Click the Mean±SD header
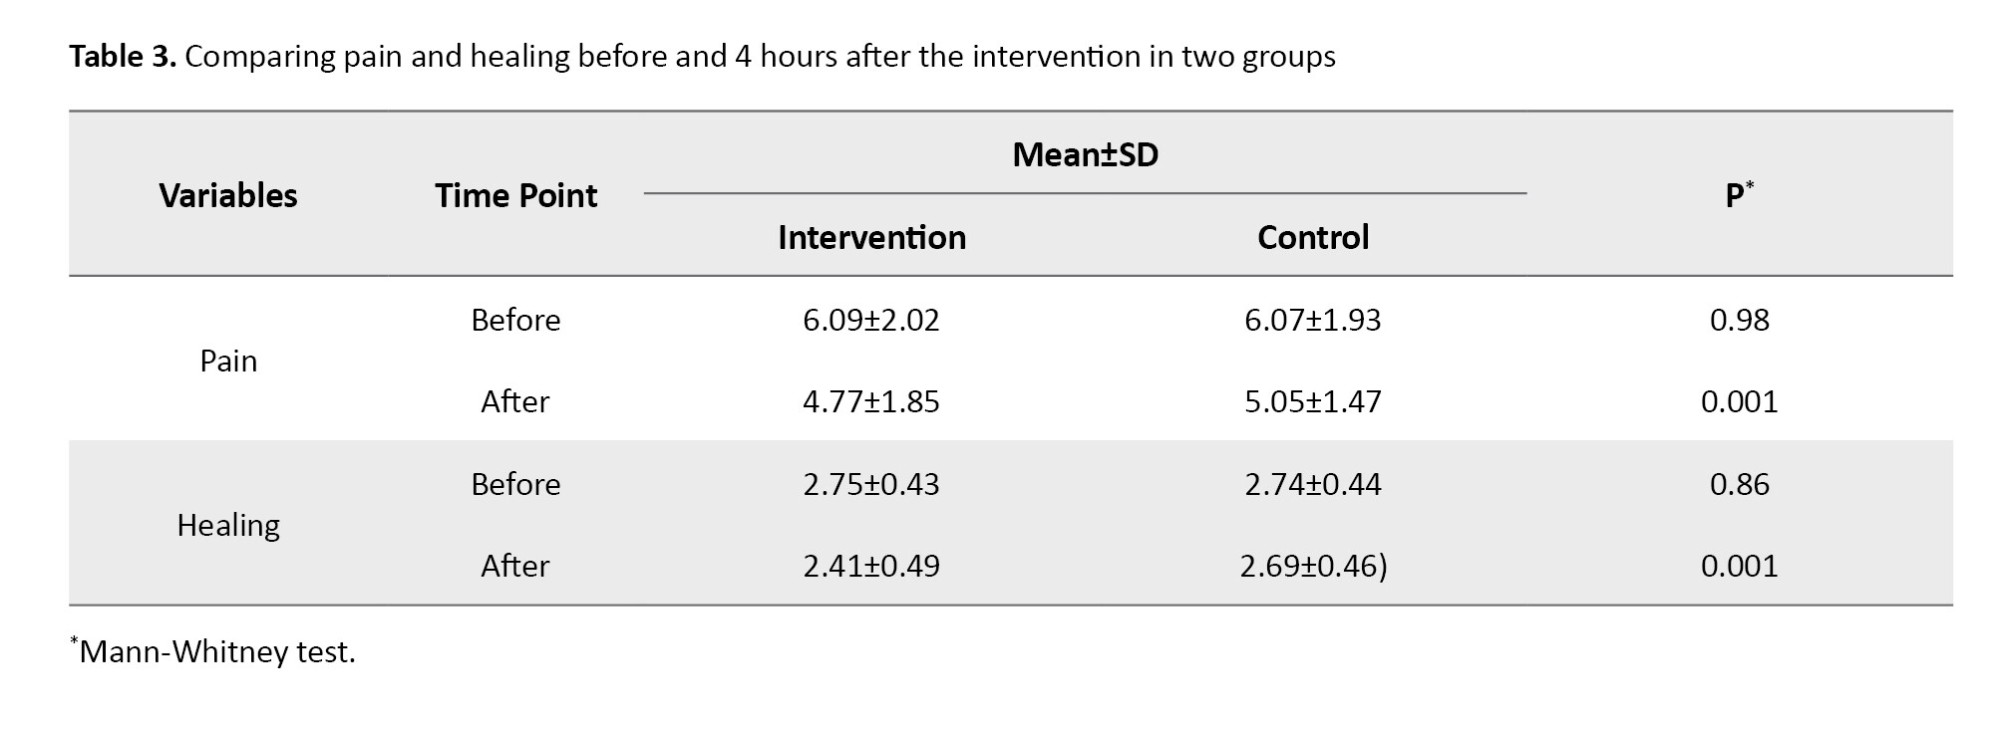Viewport: 2000px width, 733px height. click(1085, 155)
